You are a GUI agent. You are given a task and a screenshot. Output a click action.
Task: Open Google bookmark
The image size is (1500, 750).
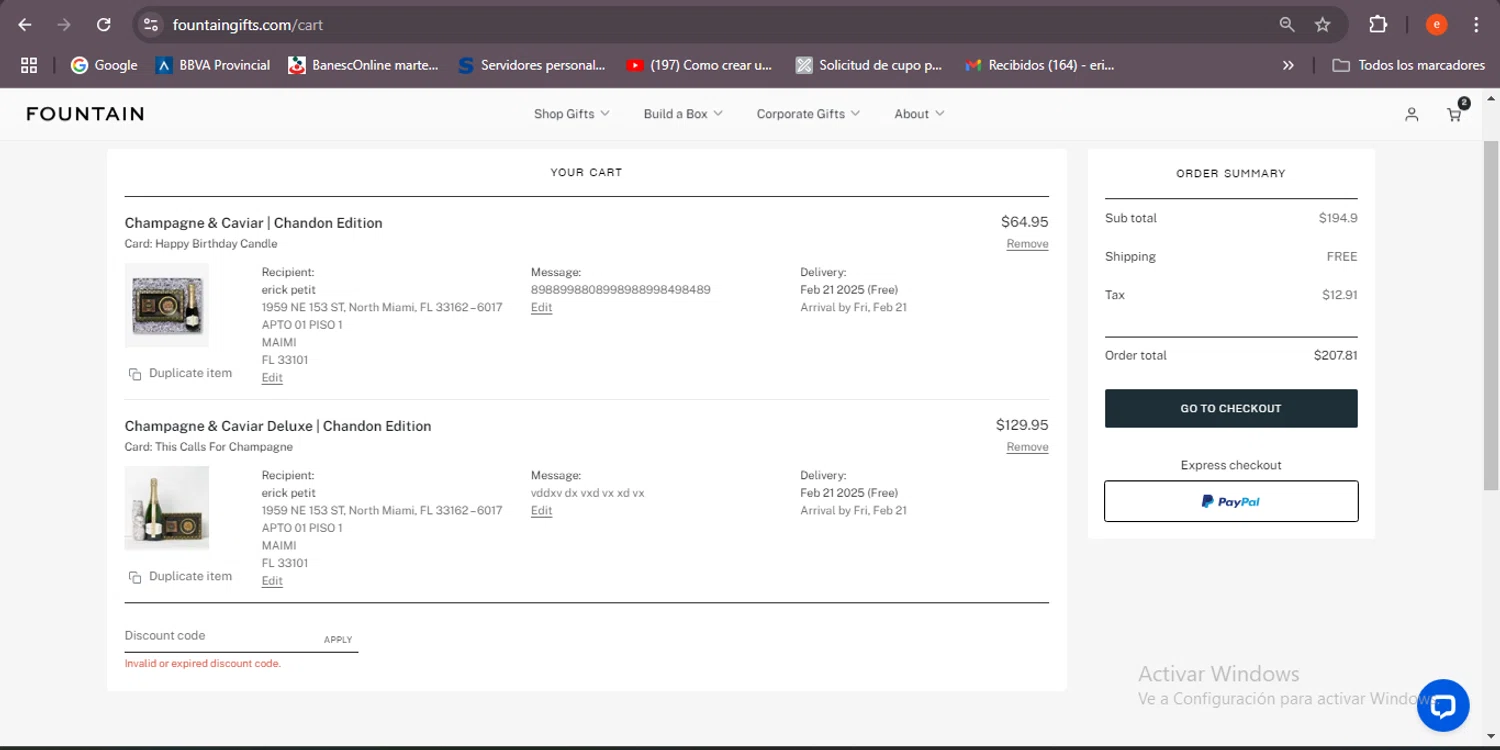pyautogui.click(x=104, y=65)
